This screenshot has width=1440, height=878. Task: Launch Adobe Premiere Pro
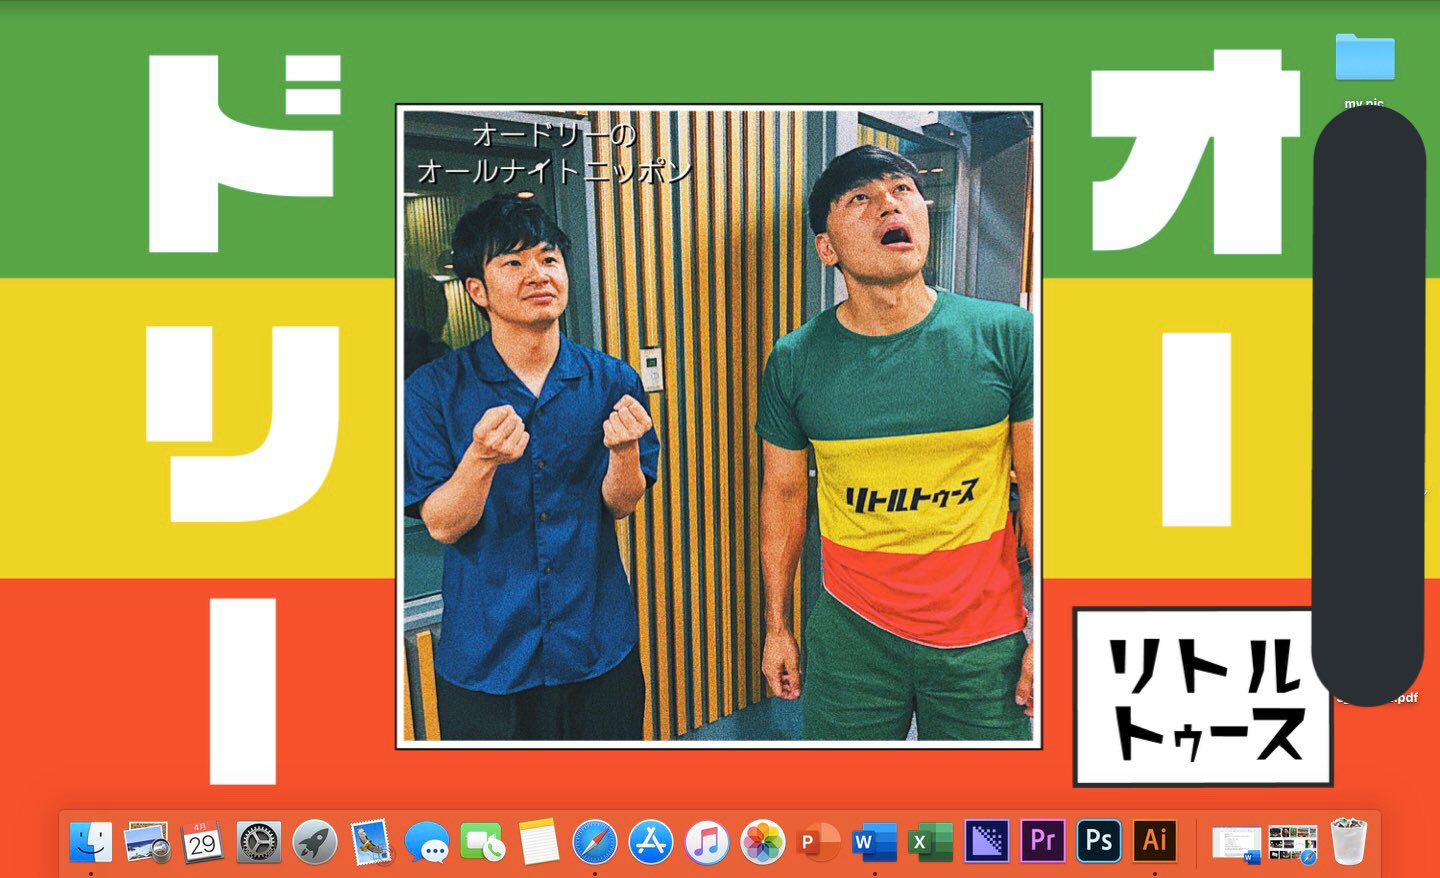click(1043, 842)
